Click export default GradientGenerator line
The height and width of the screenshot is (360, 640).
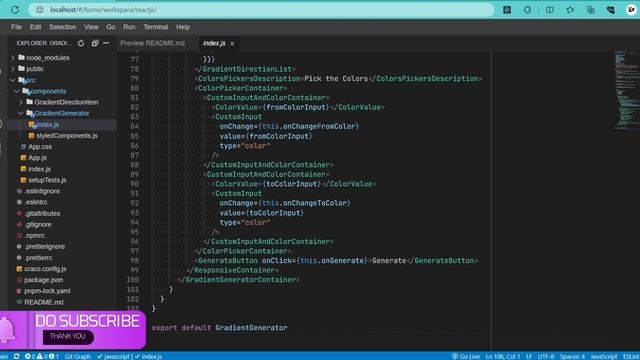click(220, 328)
